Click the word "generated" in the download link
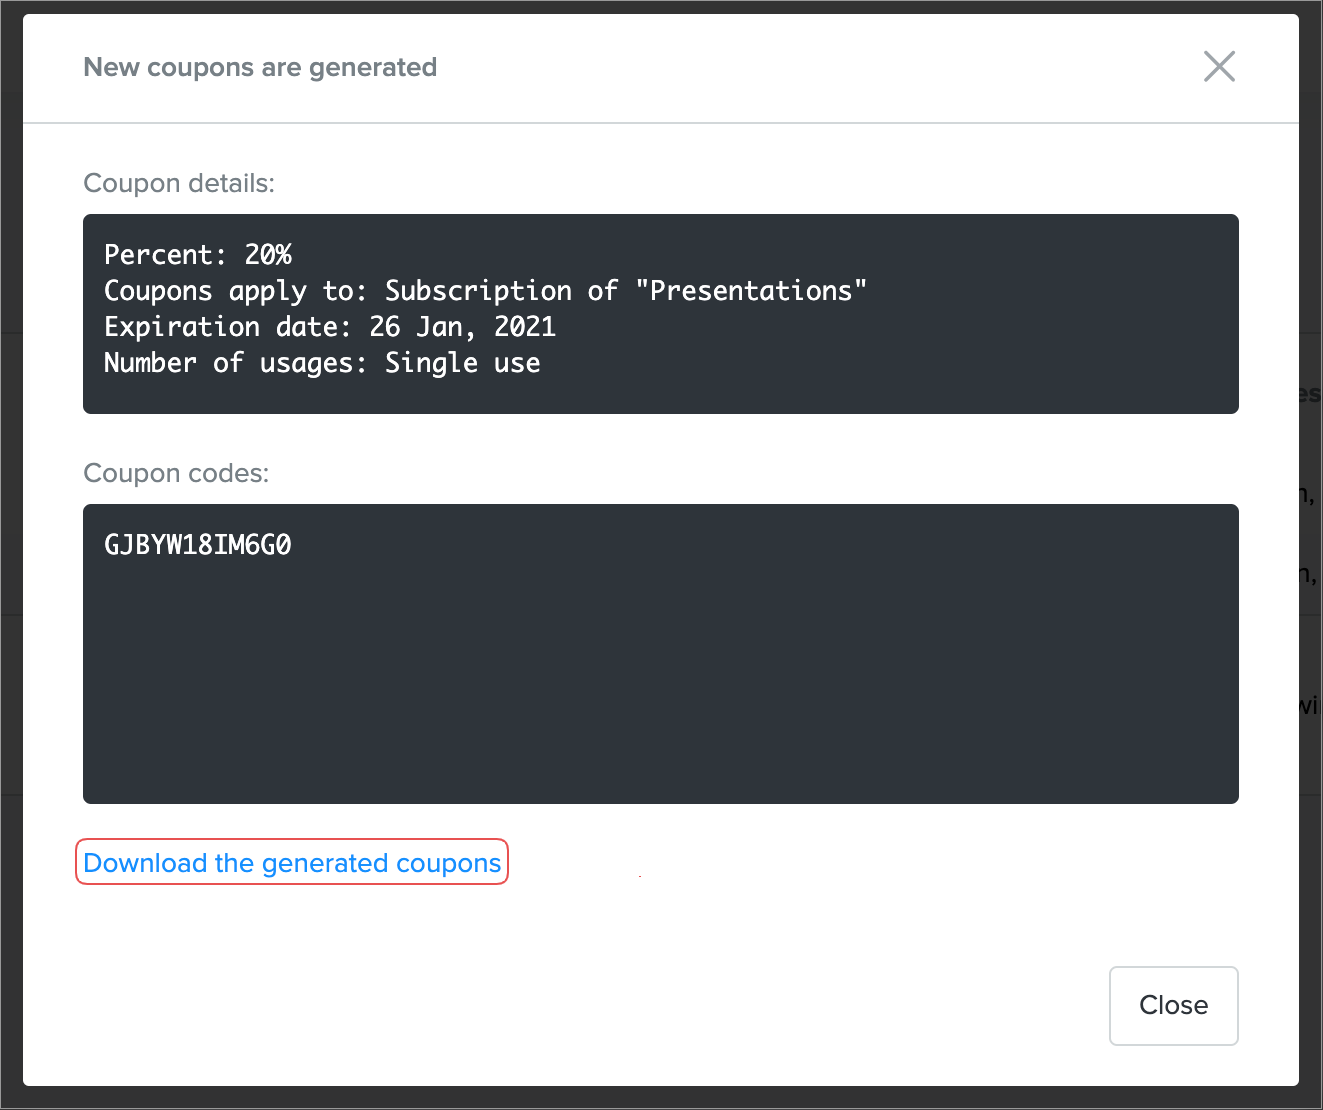The image size is (1323, 1110). (x=325, y=864)
